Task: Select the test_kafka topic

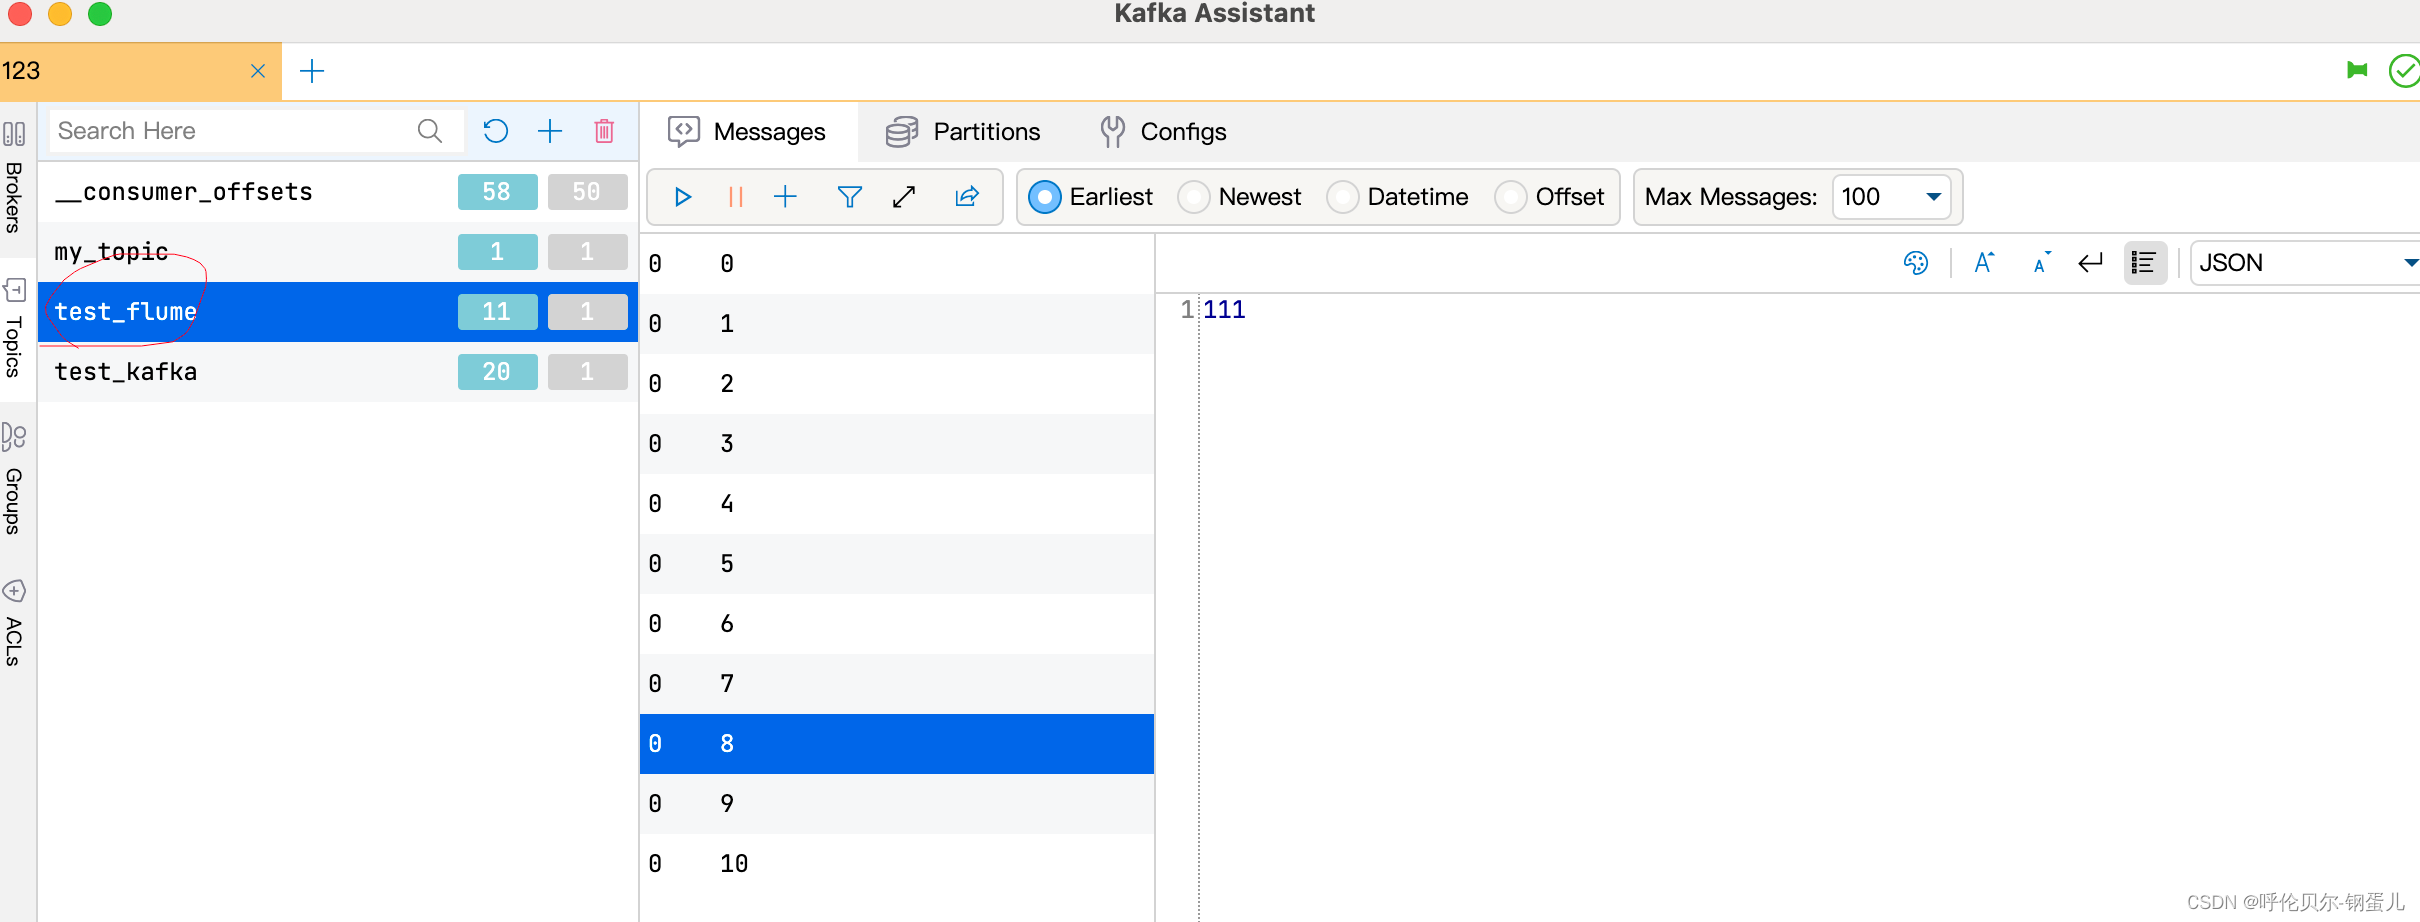Action: [338, 372]
